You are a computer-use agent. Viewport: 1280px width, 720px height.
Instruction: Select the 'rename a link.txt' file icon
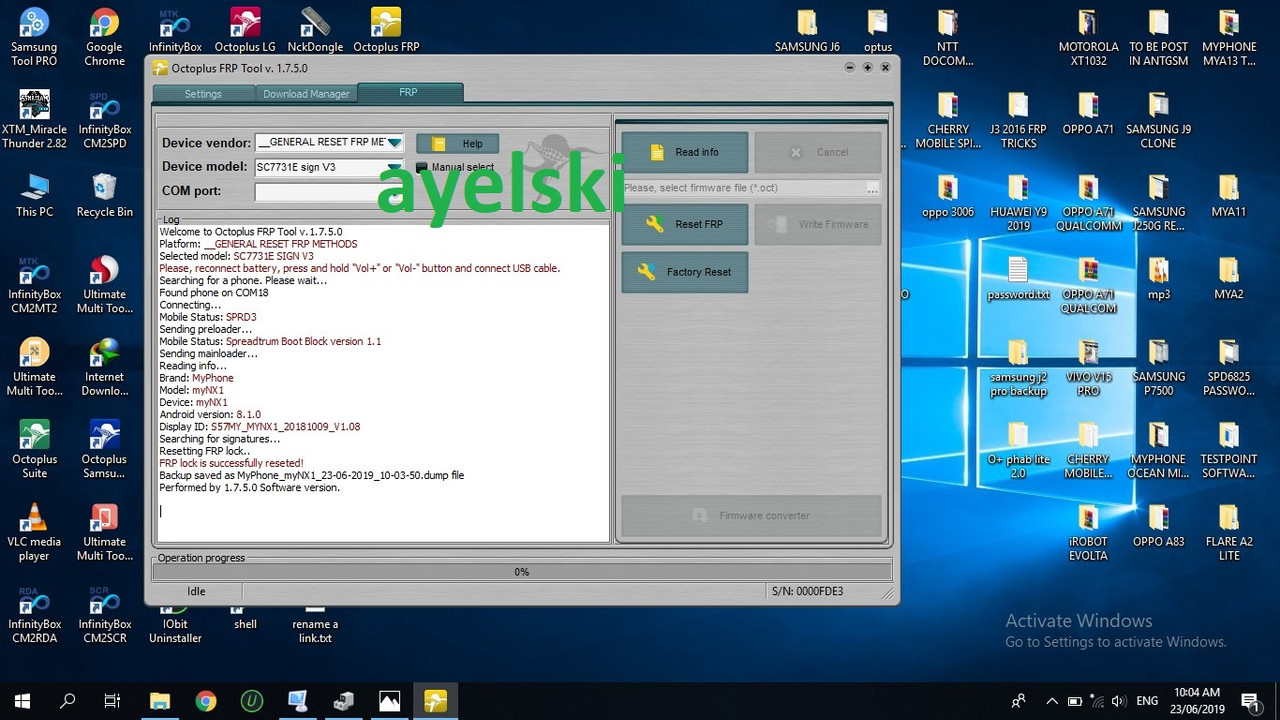point(315,625)
